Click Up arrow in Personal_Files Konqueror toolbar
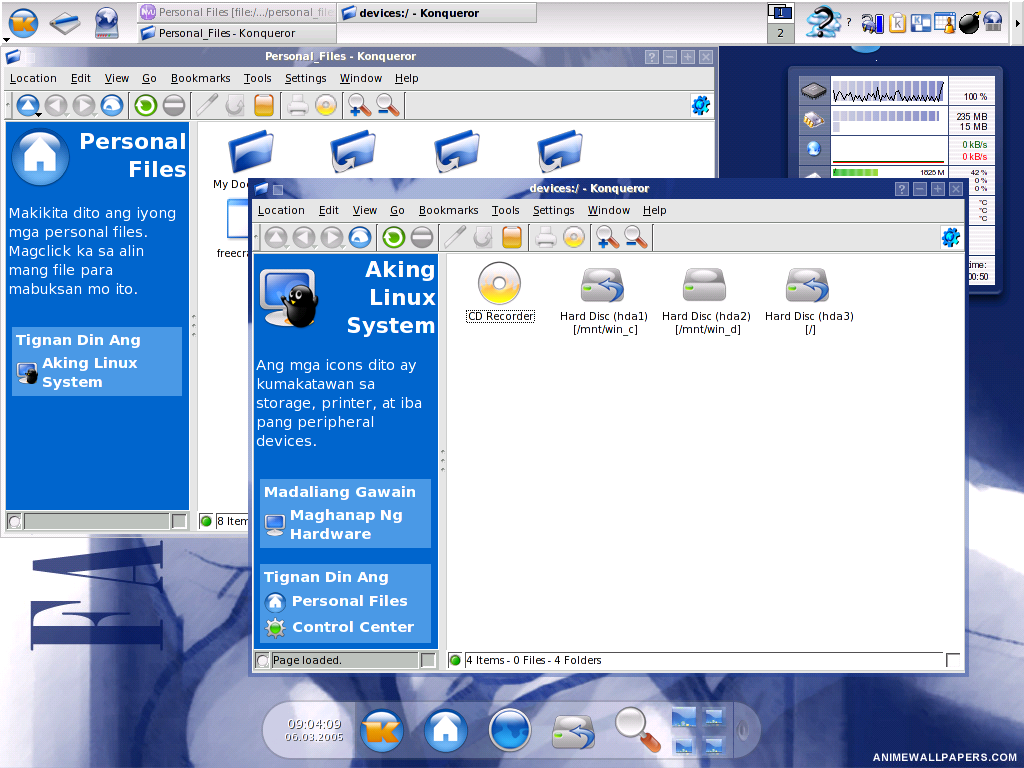This screenshot has width=1024, height=768. 27,105
